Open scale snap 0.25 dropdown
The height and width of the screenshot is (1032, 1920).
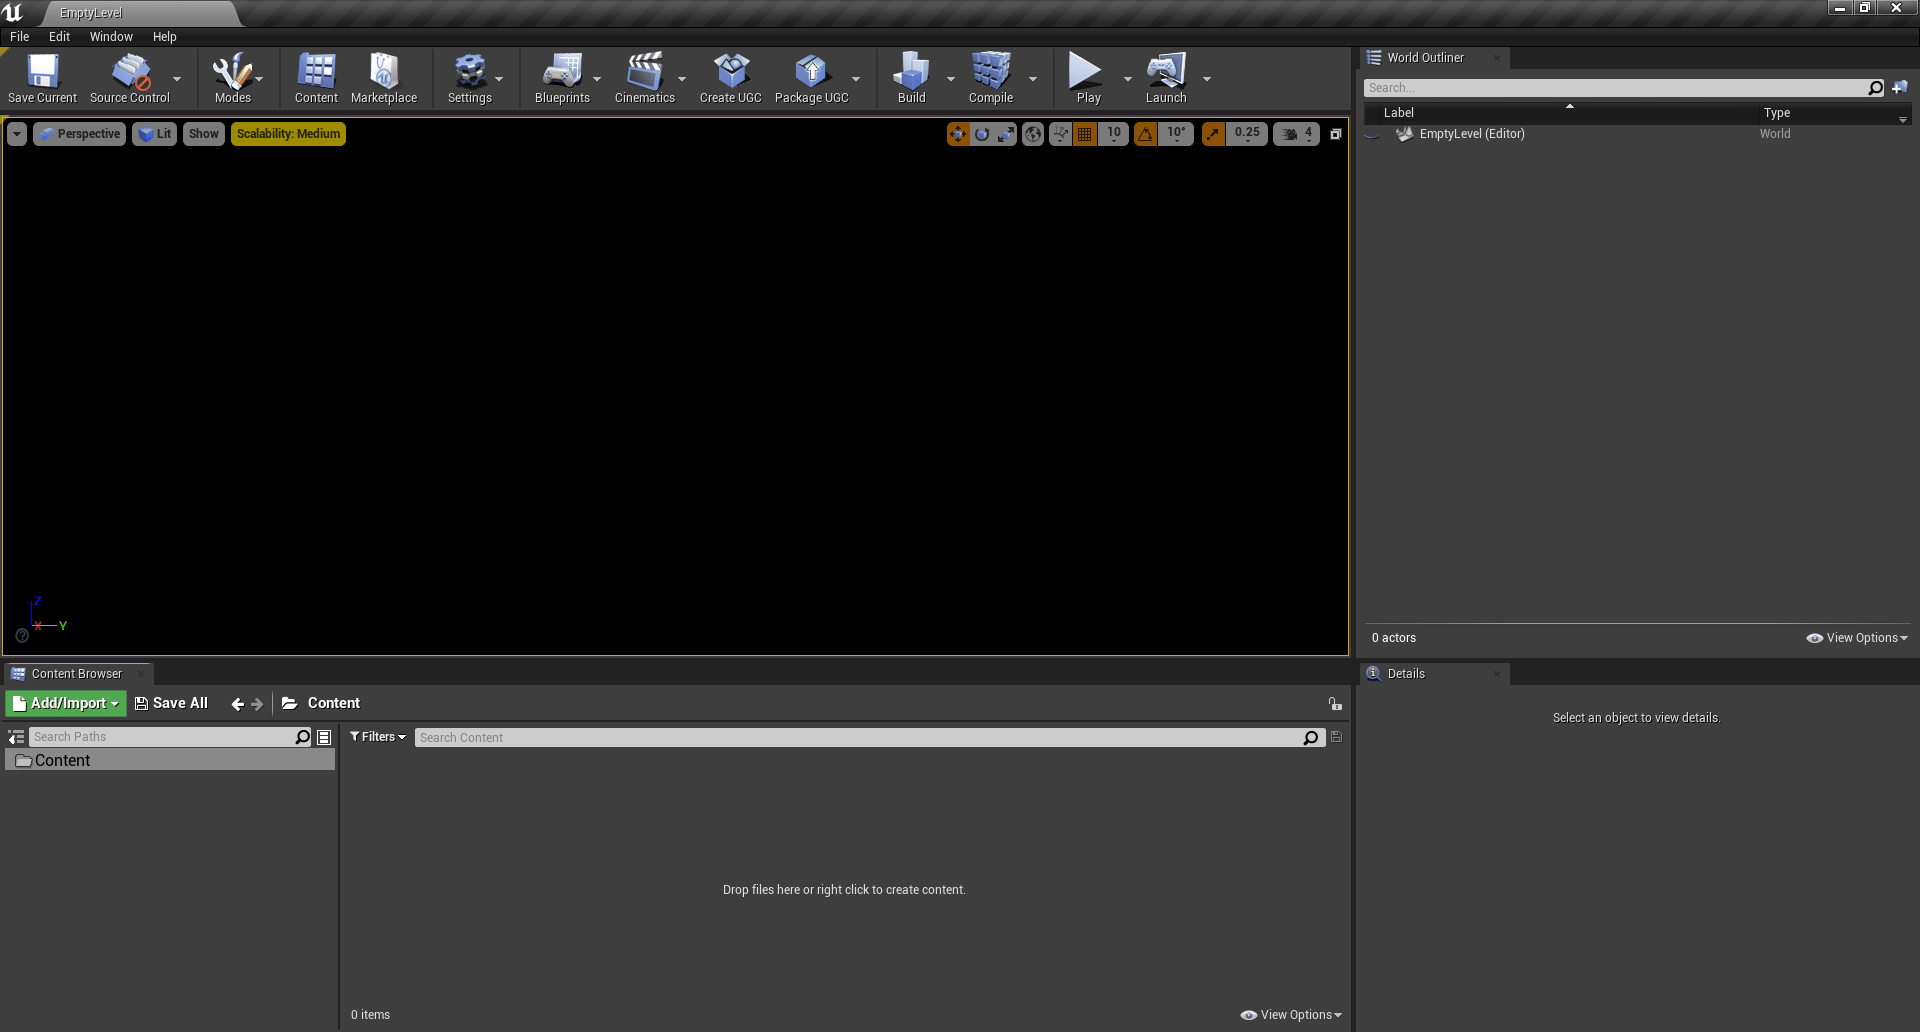(1247, 134)
